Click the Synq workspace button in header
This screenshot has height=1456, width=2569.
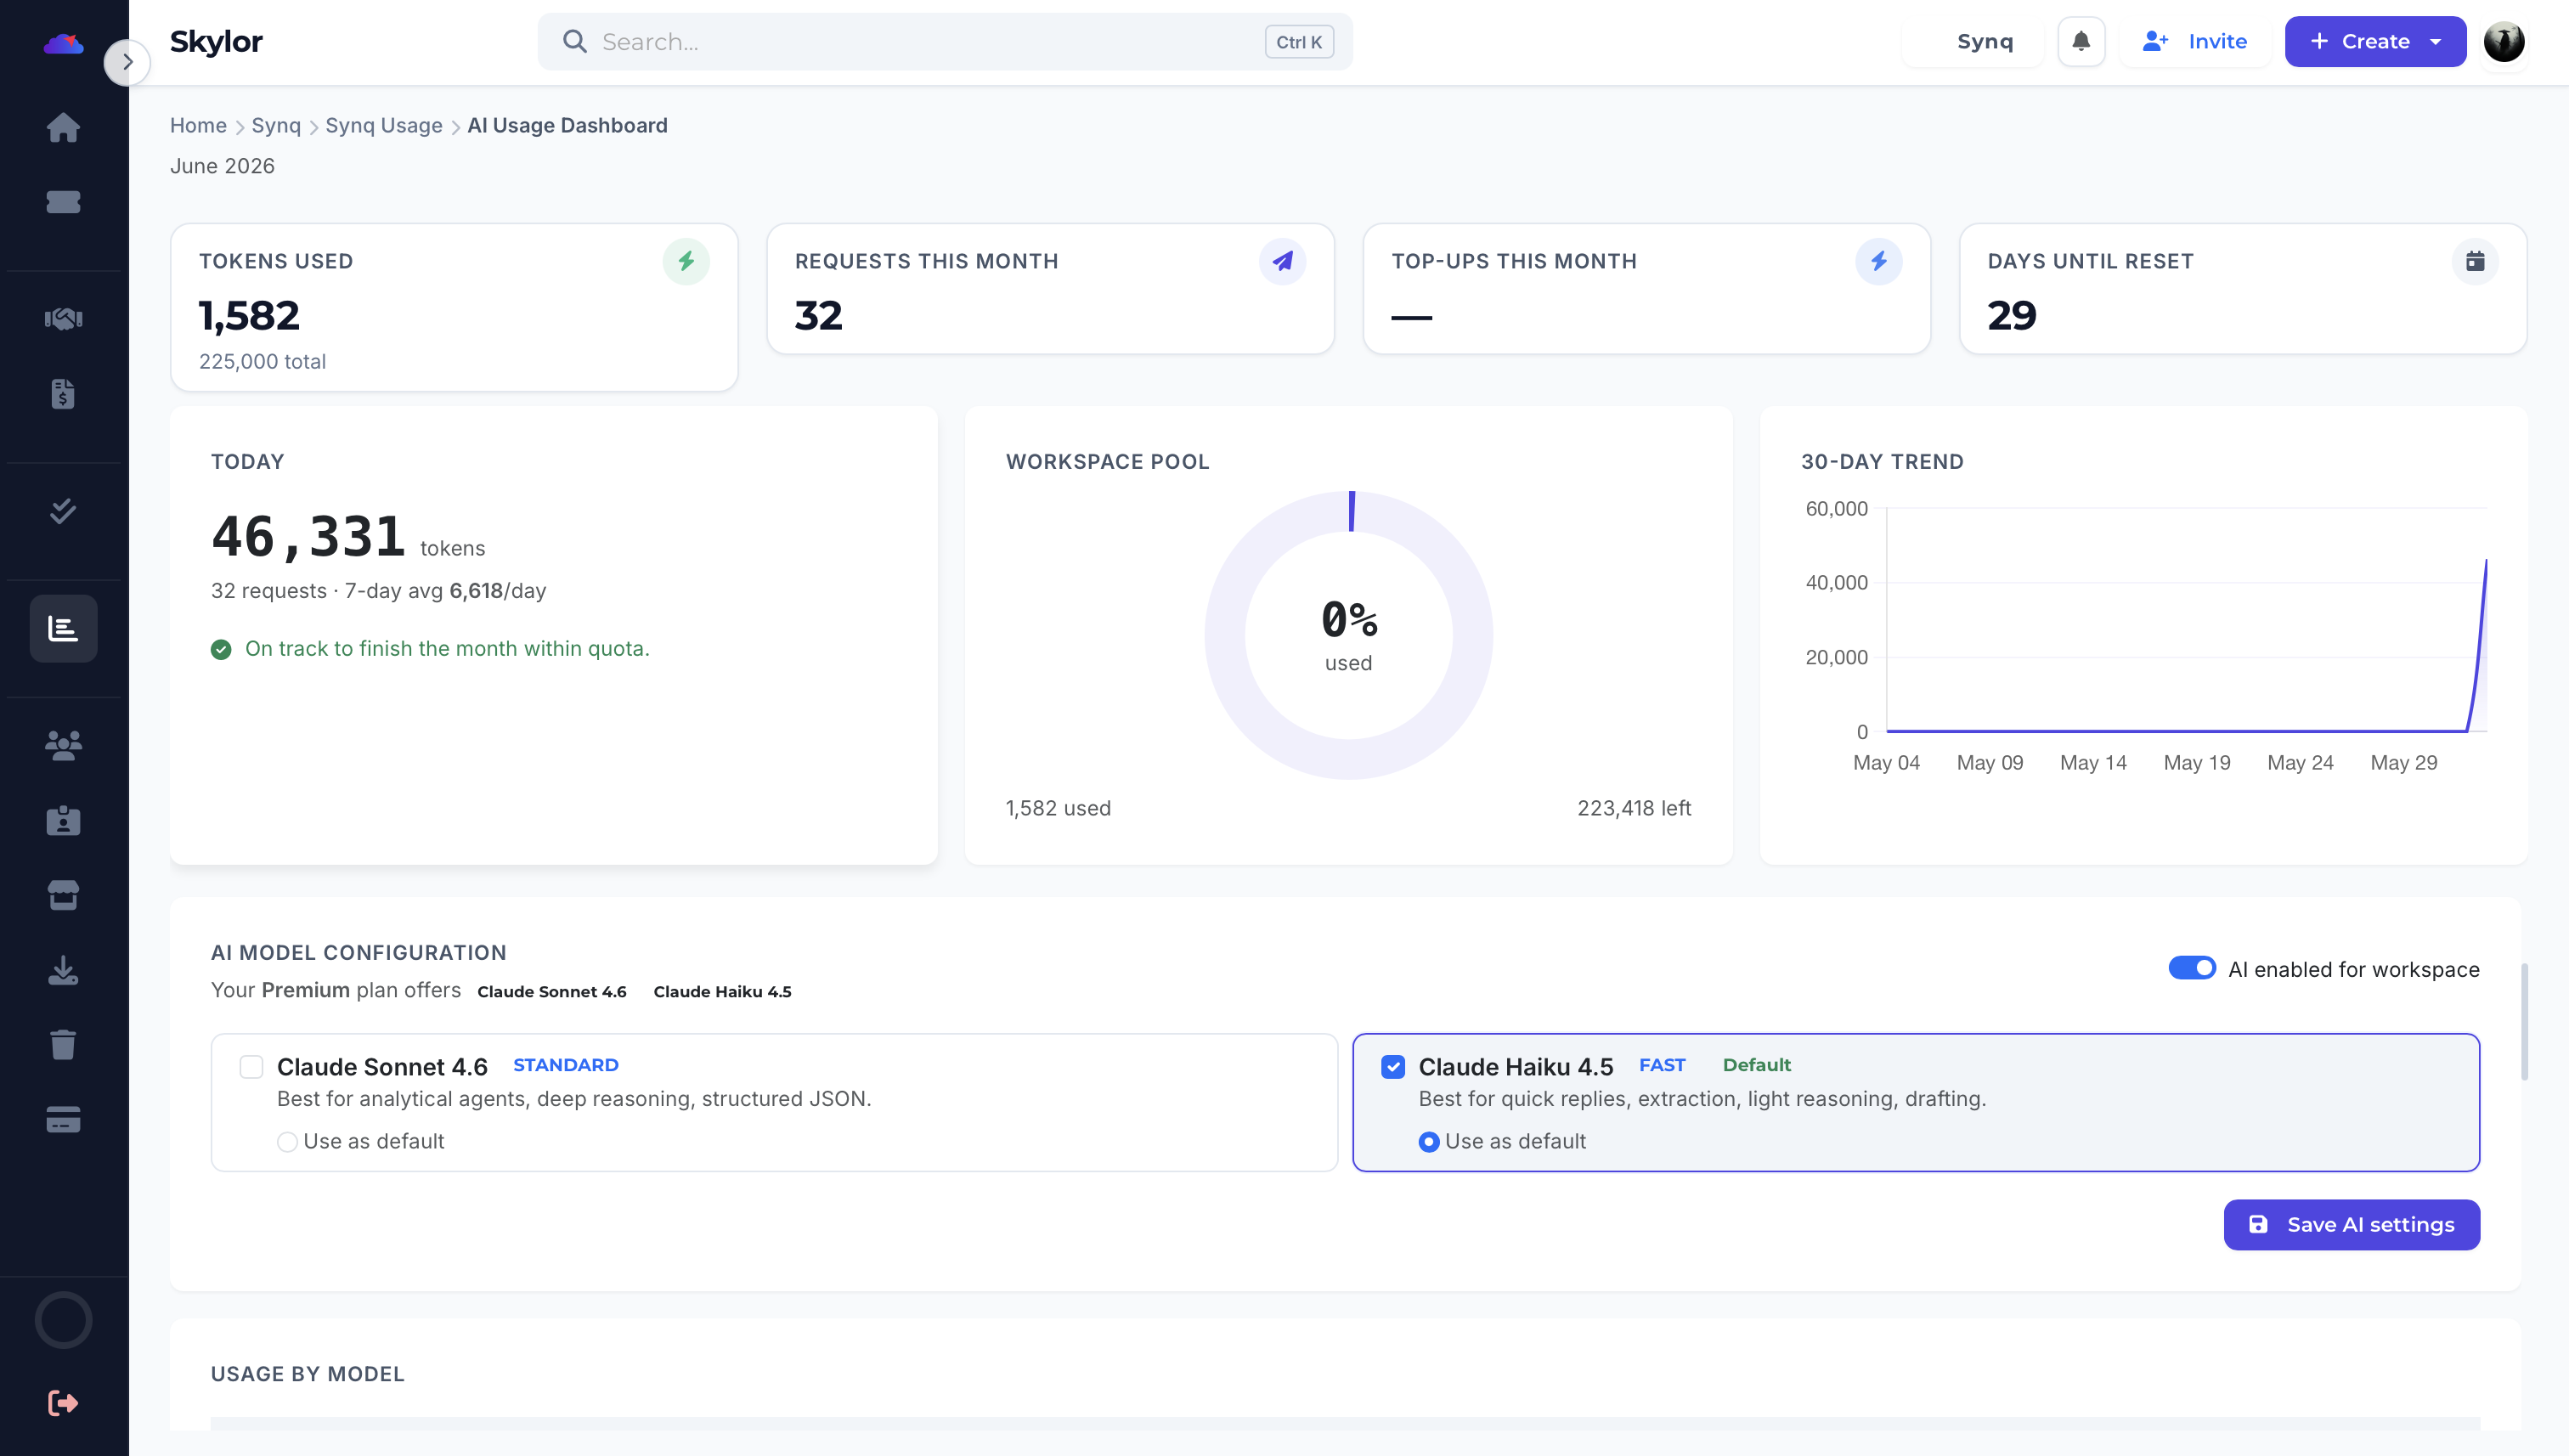tap(1973, 41)
